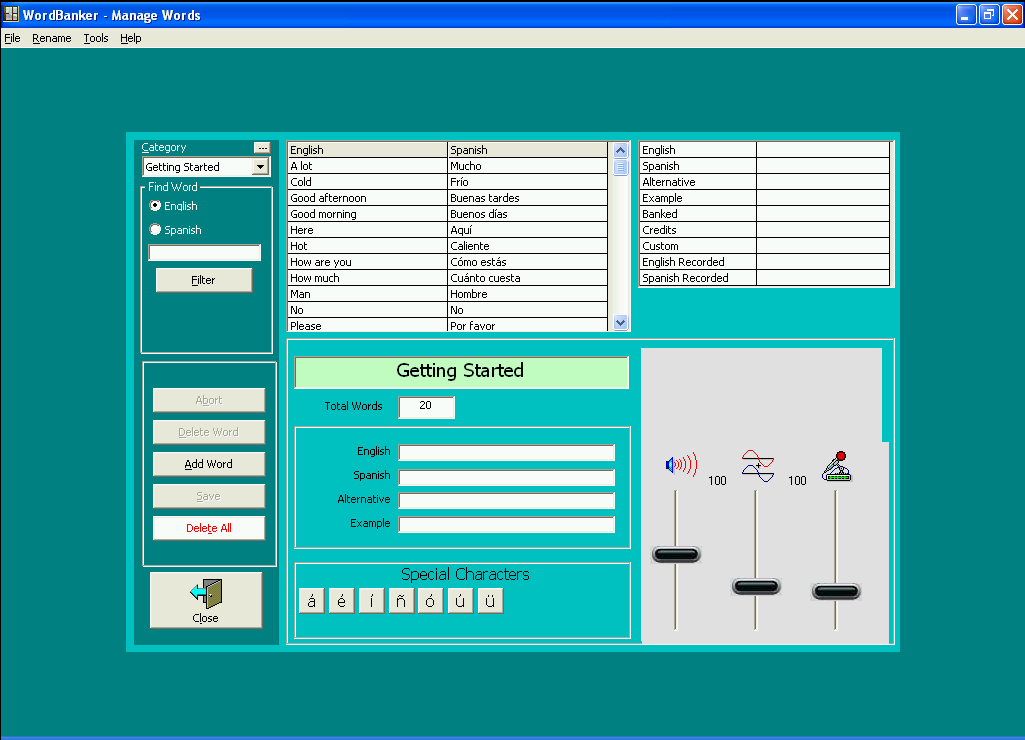Click the Abort button
1025x740 pixels.
(x=209, y=400)
